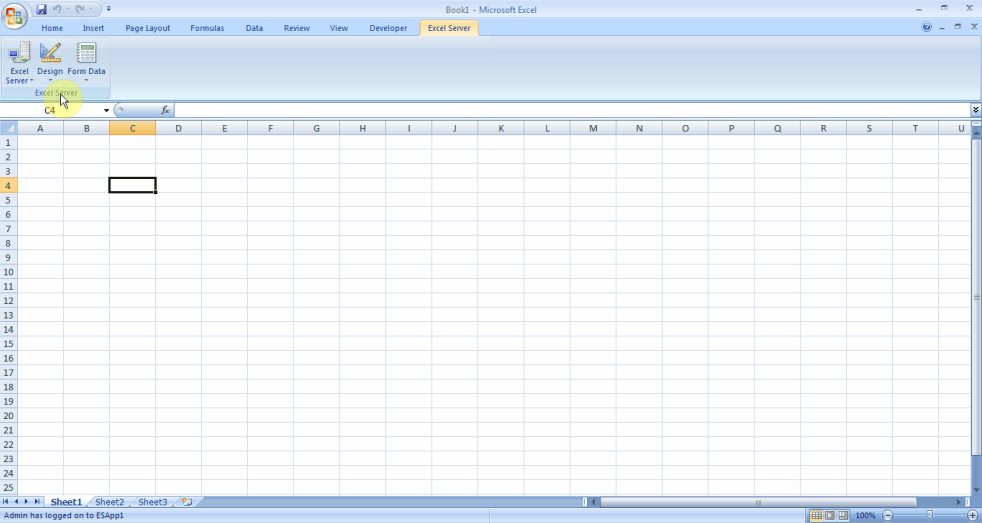This screenshot has height=523, width=982.
Task: Go to next sheet navigation arrow
Action: 26,502
